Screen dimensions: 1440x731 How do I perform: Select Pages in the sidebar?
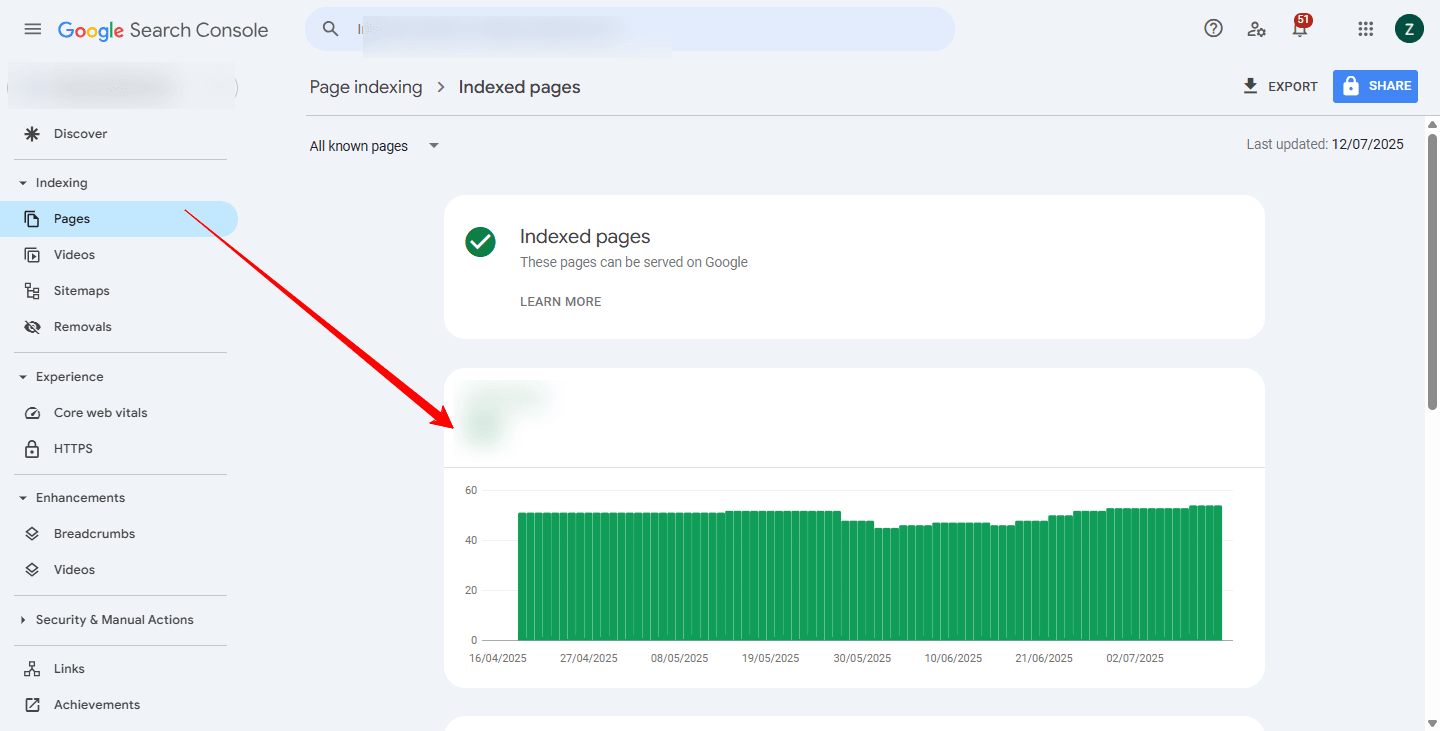tap(119, 219)
